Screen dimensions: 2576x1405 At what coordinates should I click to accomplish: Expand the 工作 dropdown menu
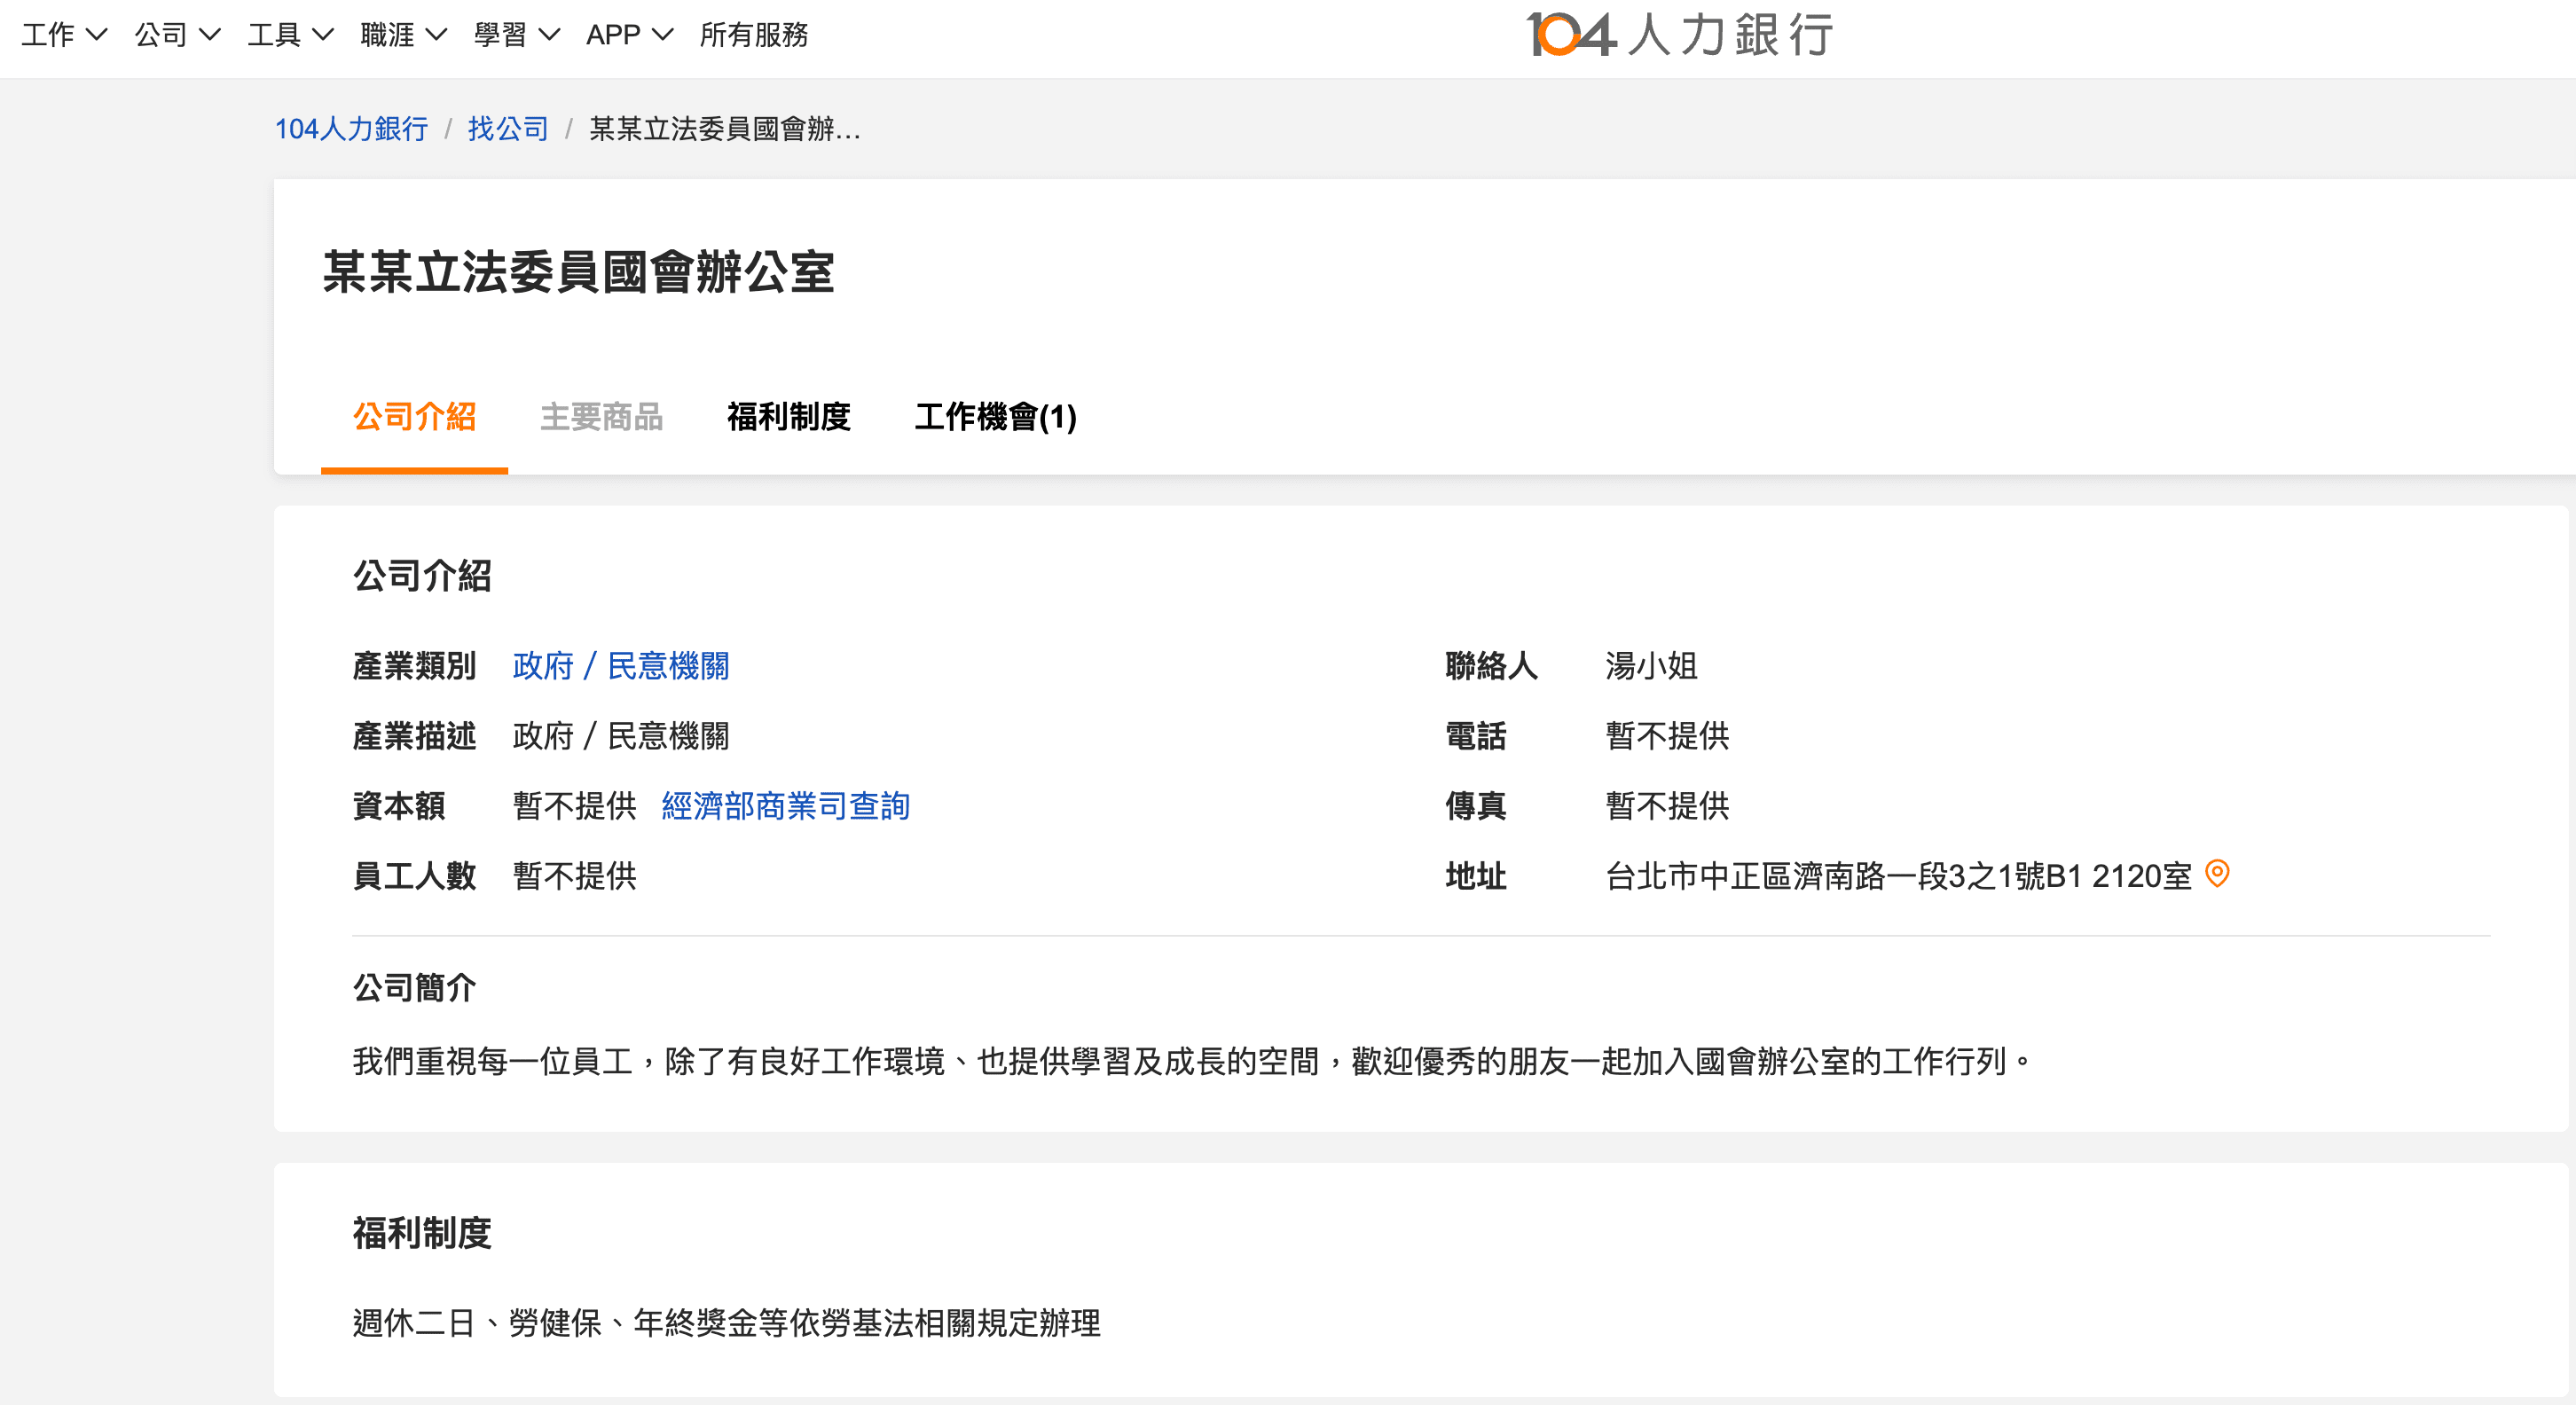pyautogui.click(x=64, y=35)
